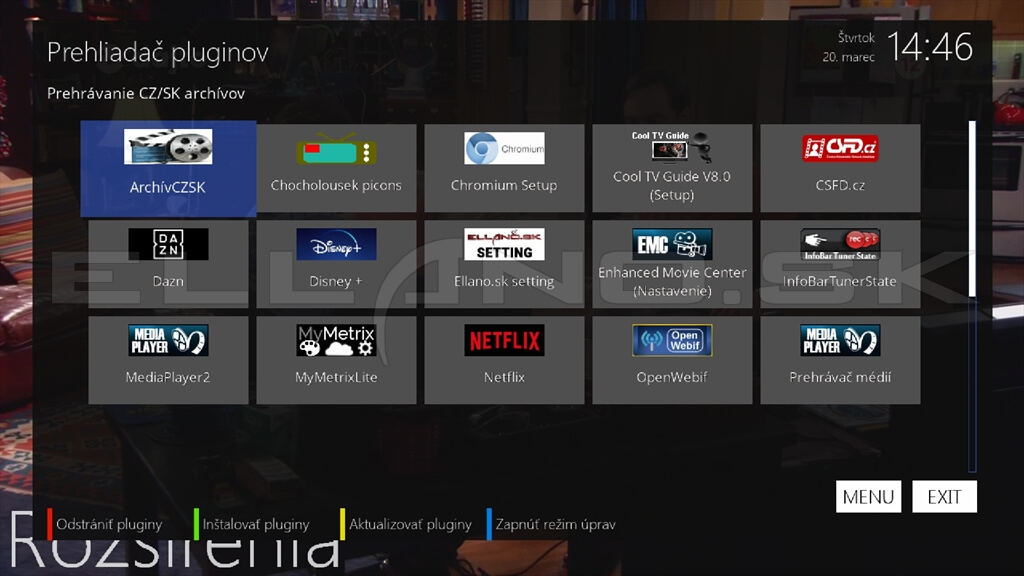Open the EMC camera icon
Image resolution: width=1024 pixels, height=576 pixels.
pyautogui.click(x=672, y=244)
